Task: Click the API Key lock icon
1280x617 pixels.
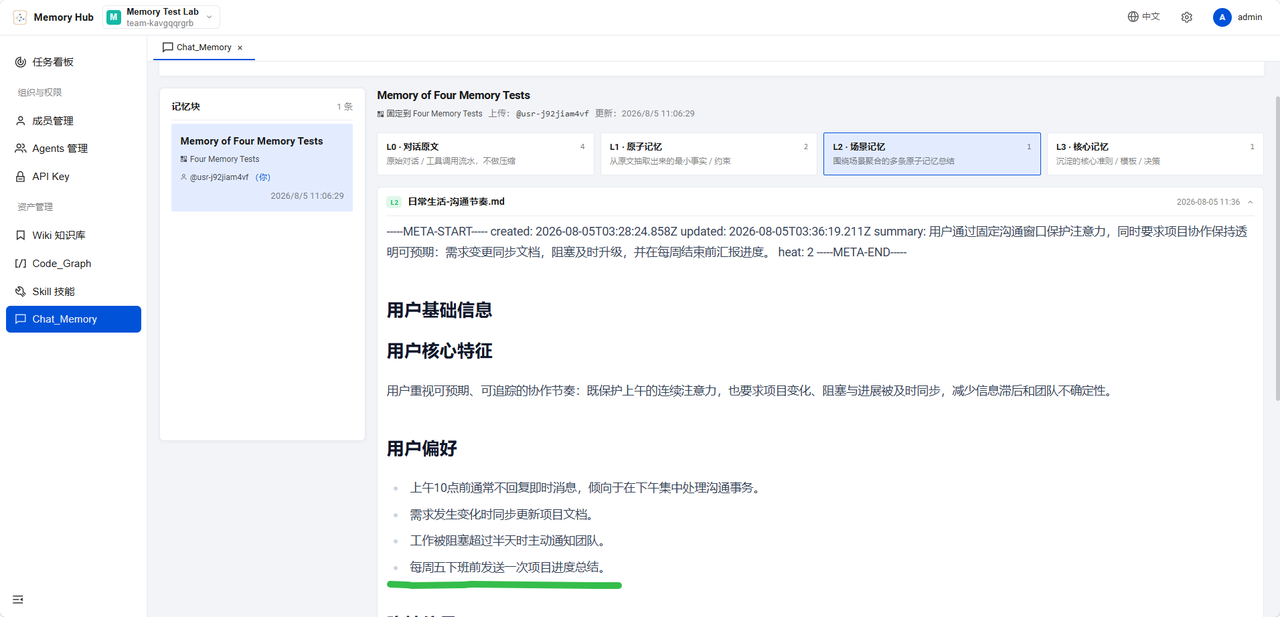Action: click(x=21, y=176)
